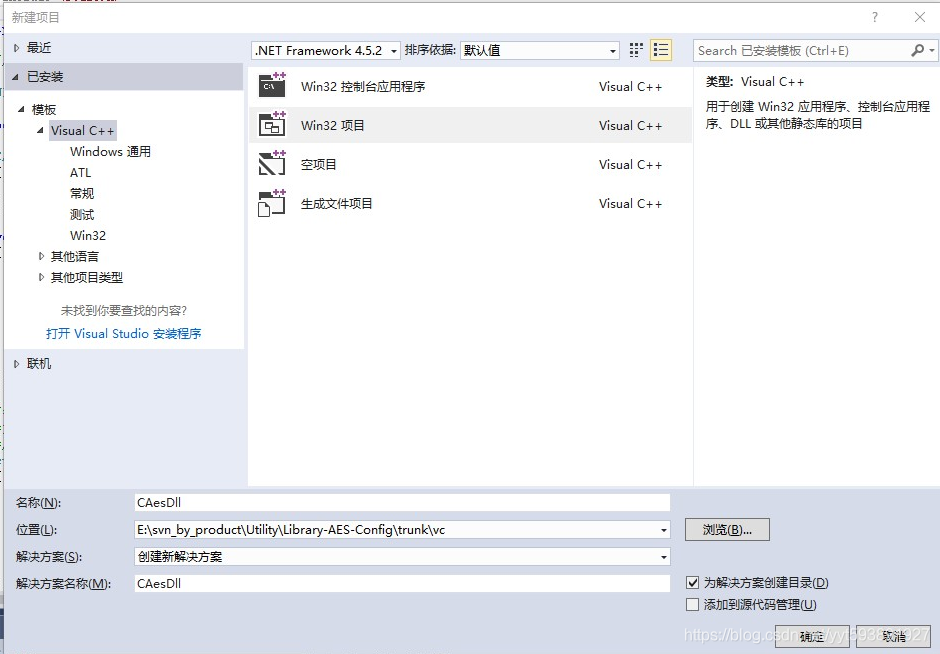Viewport: 940px width, 654px height.
Task: Expand the 其他语言 tree node
Action: pos(41,256)
